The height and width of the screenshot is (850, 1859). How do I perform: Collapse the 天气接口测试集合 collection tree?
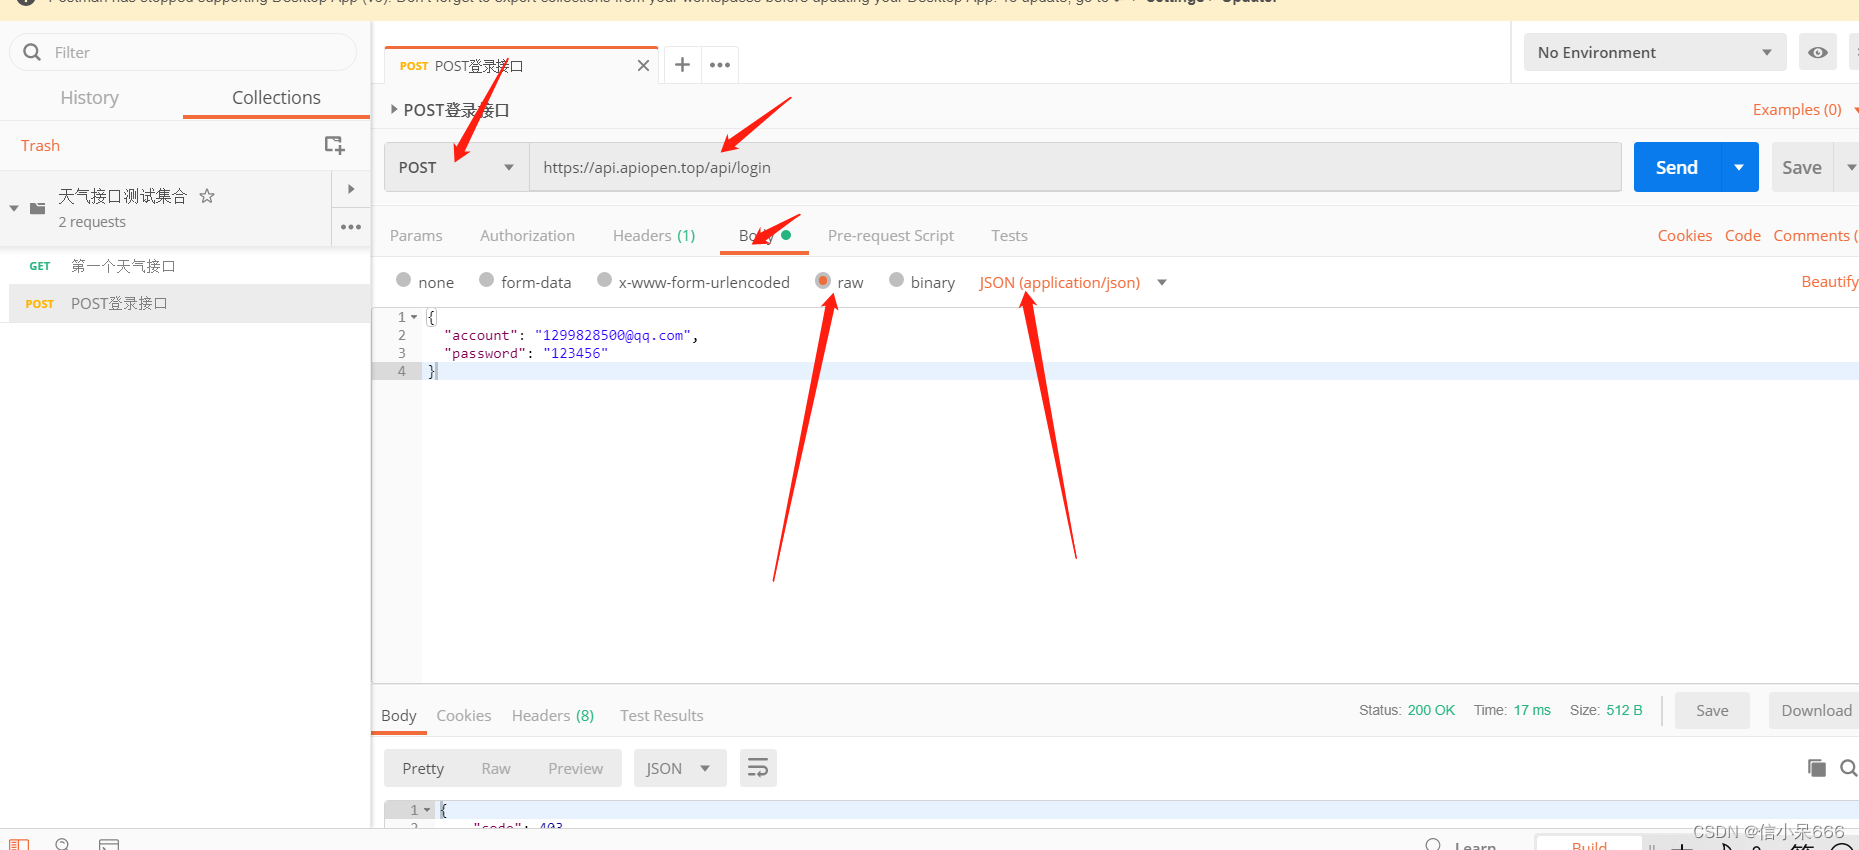[14, 208]
